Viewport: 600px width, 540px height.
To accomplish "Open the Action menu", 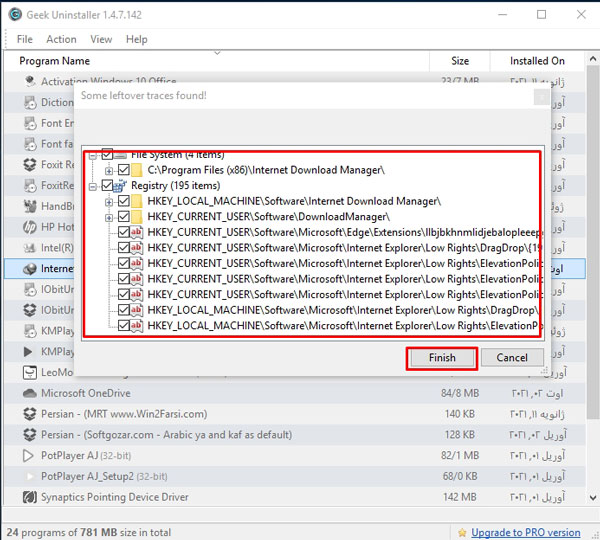I will coord(61,39).
